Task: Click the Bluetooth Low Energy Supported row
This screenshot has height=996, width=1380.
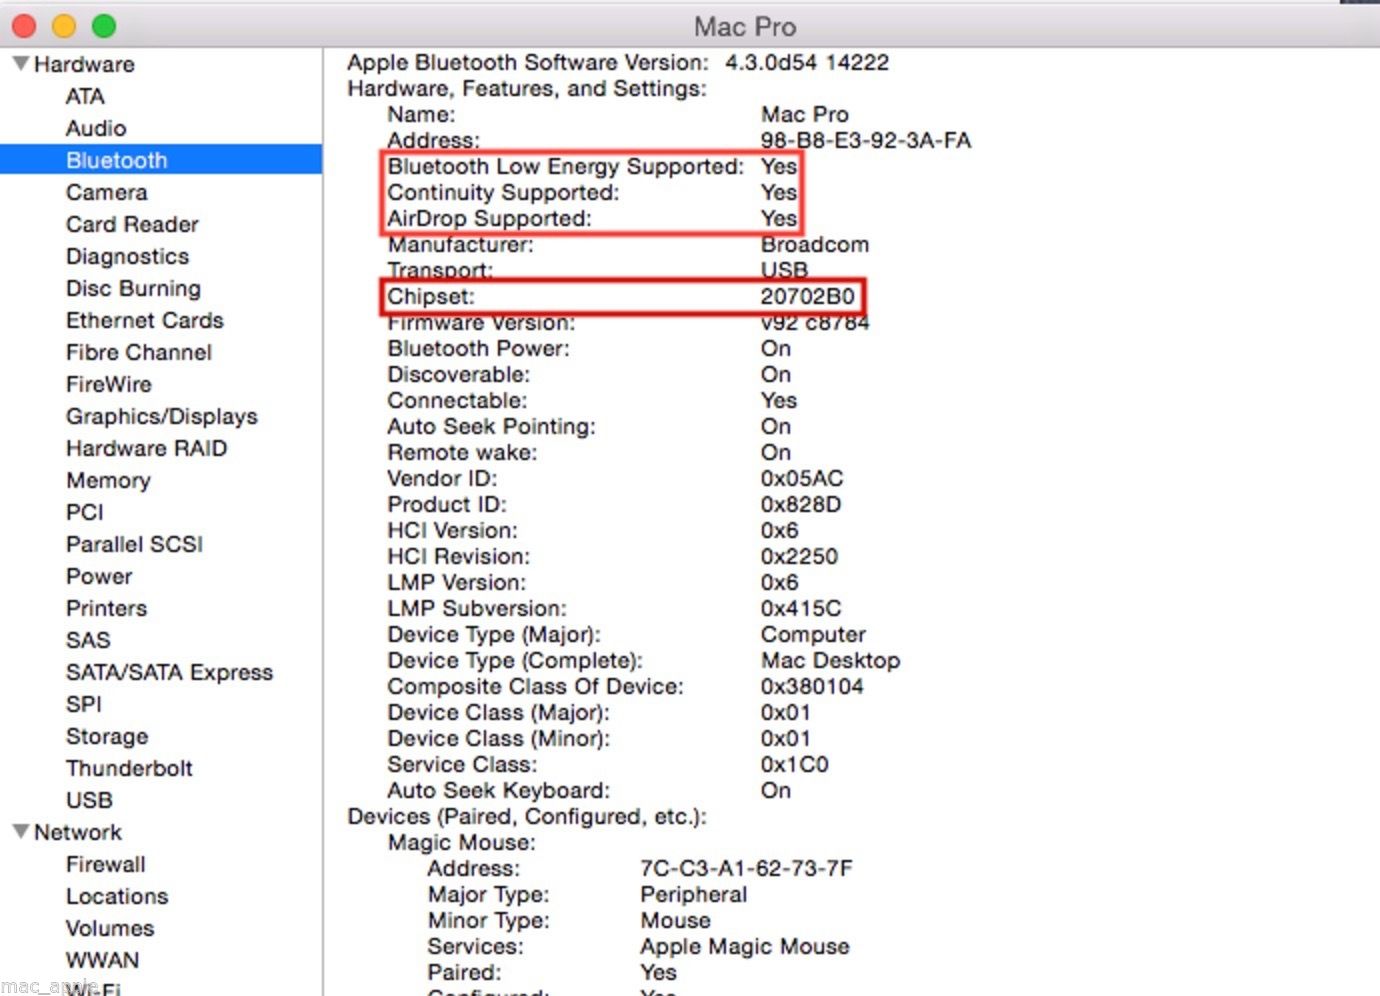Action: (592, 166)
